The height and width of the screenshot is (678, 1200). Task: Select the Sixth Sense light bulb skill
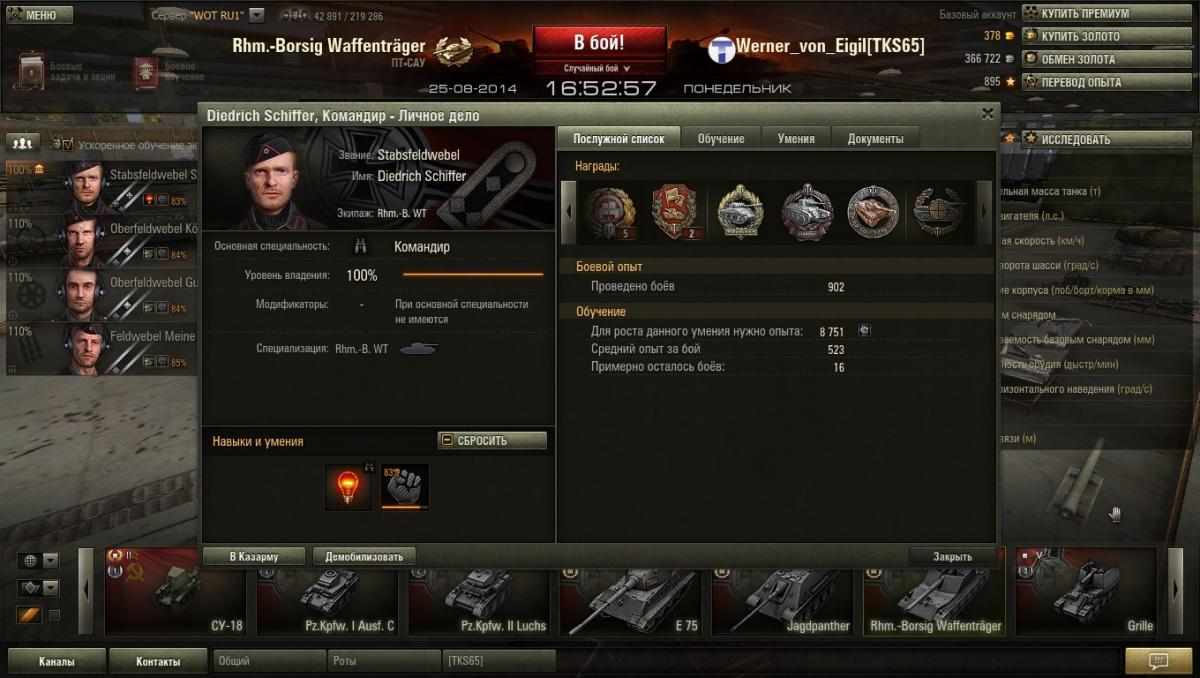pyautogui.click(x=348, y=487)
